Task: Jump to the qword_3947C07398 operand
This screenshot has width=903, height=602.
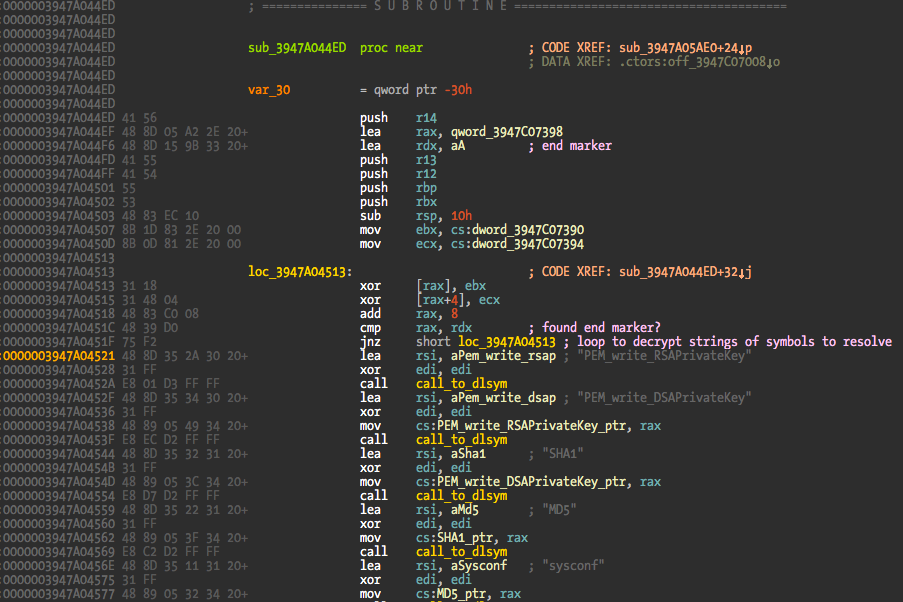Action: (506, 132)
